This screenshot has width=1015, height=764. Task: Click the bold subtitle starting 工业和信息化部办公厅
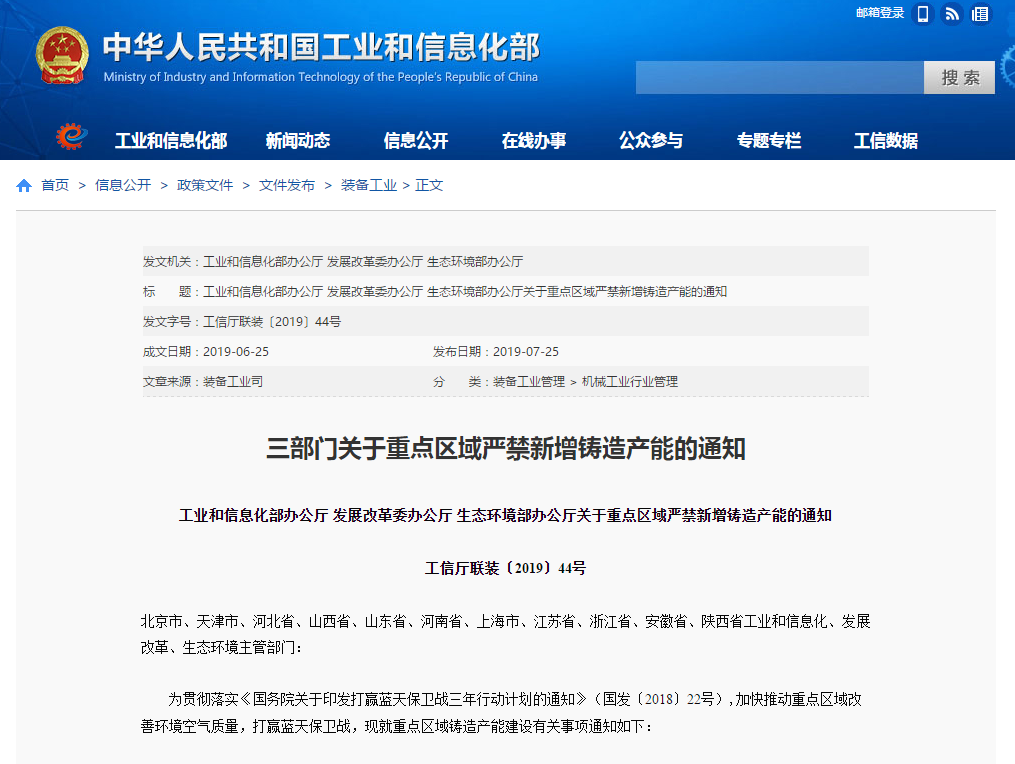506,515
